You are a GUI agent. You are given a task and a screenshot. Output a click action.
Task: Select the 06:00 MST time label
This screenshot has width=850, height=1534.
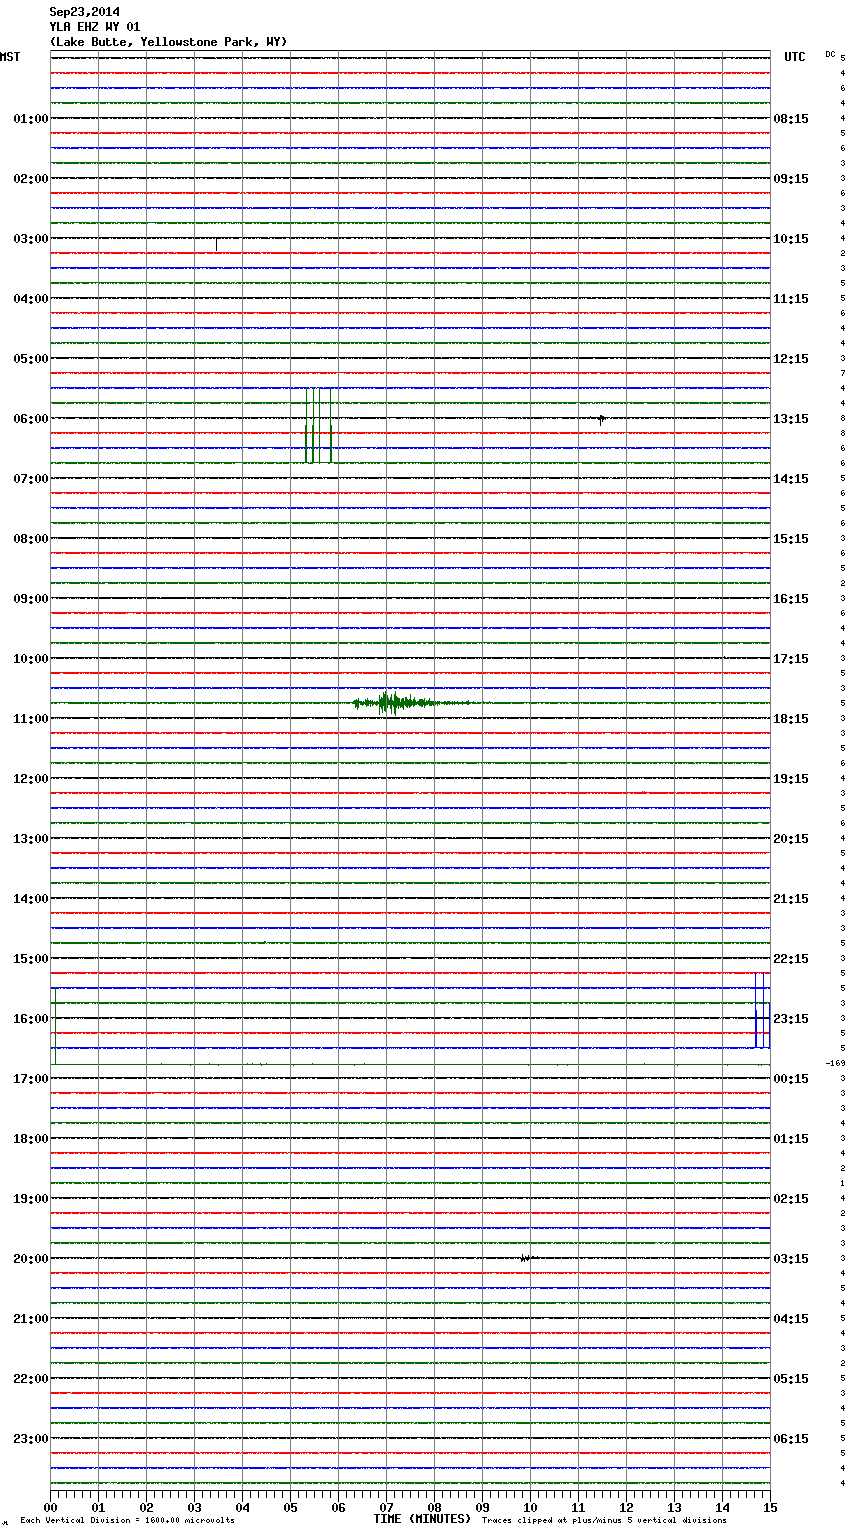[x=31, y=419]
